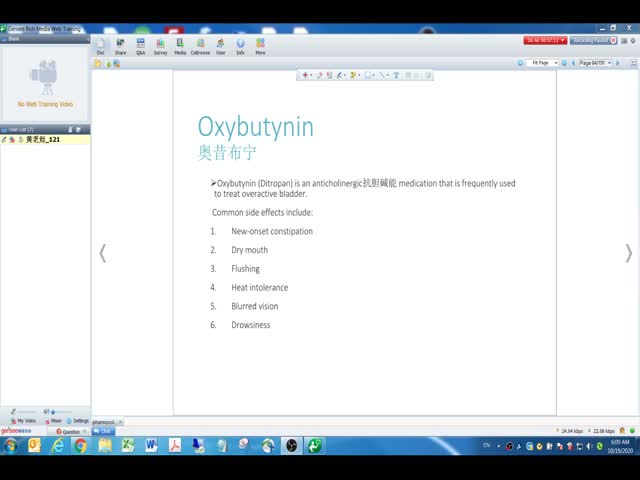640x480 pixels.
Task: Pause the recording with the pause button
Action: [613, 40]
